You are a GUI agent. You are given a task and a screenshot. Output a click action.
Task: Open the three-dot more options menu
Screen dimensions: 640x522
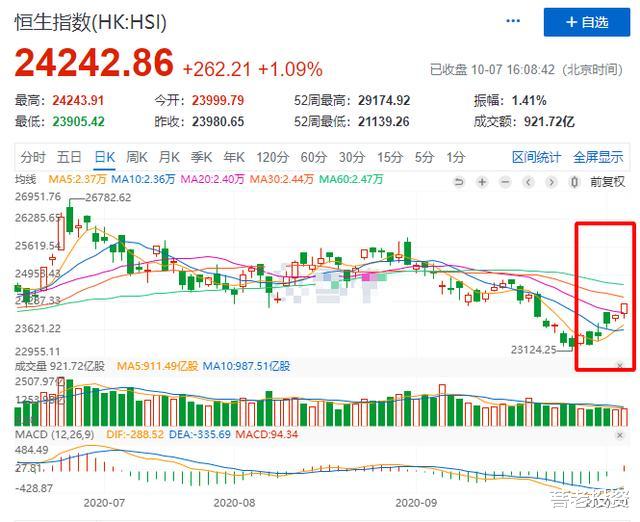tap(513, 21)
